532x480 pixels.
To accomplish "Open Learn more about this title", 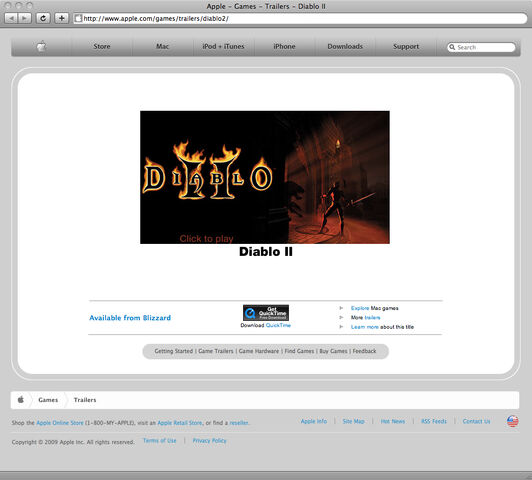I will tap(365, 327).
